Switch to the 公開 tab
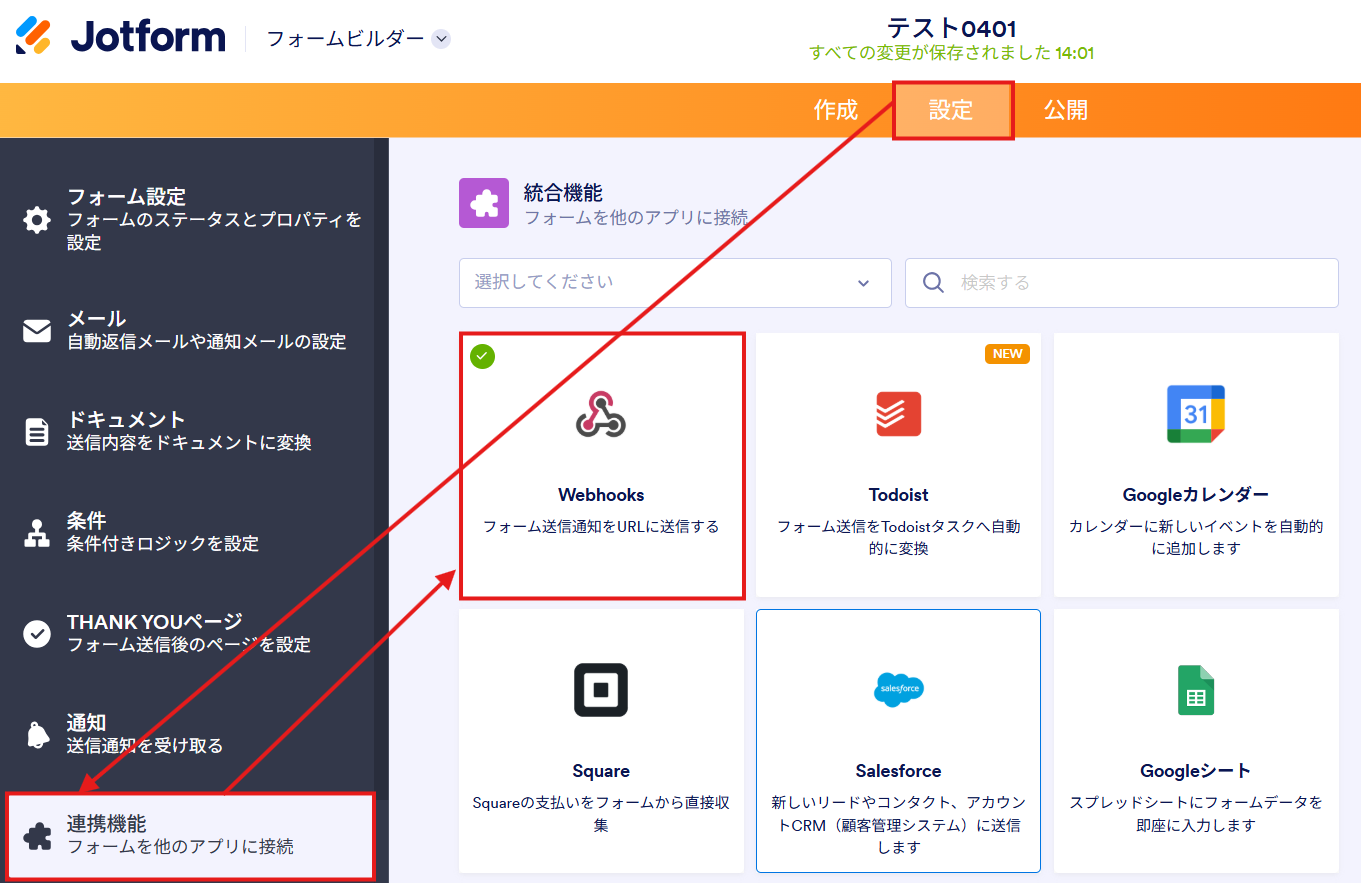 (x=1066, y=110)
